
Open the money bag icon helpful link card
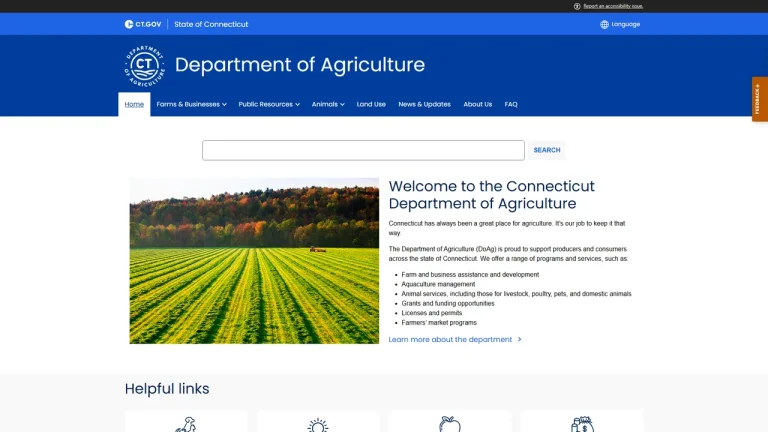click(x=582, y=422)
